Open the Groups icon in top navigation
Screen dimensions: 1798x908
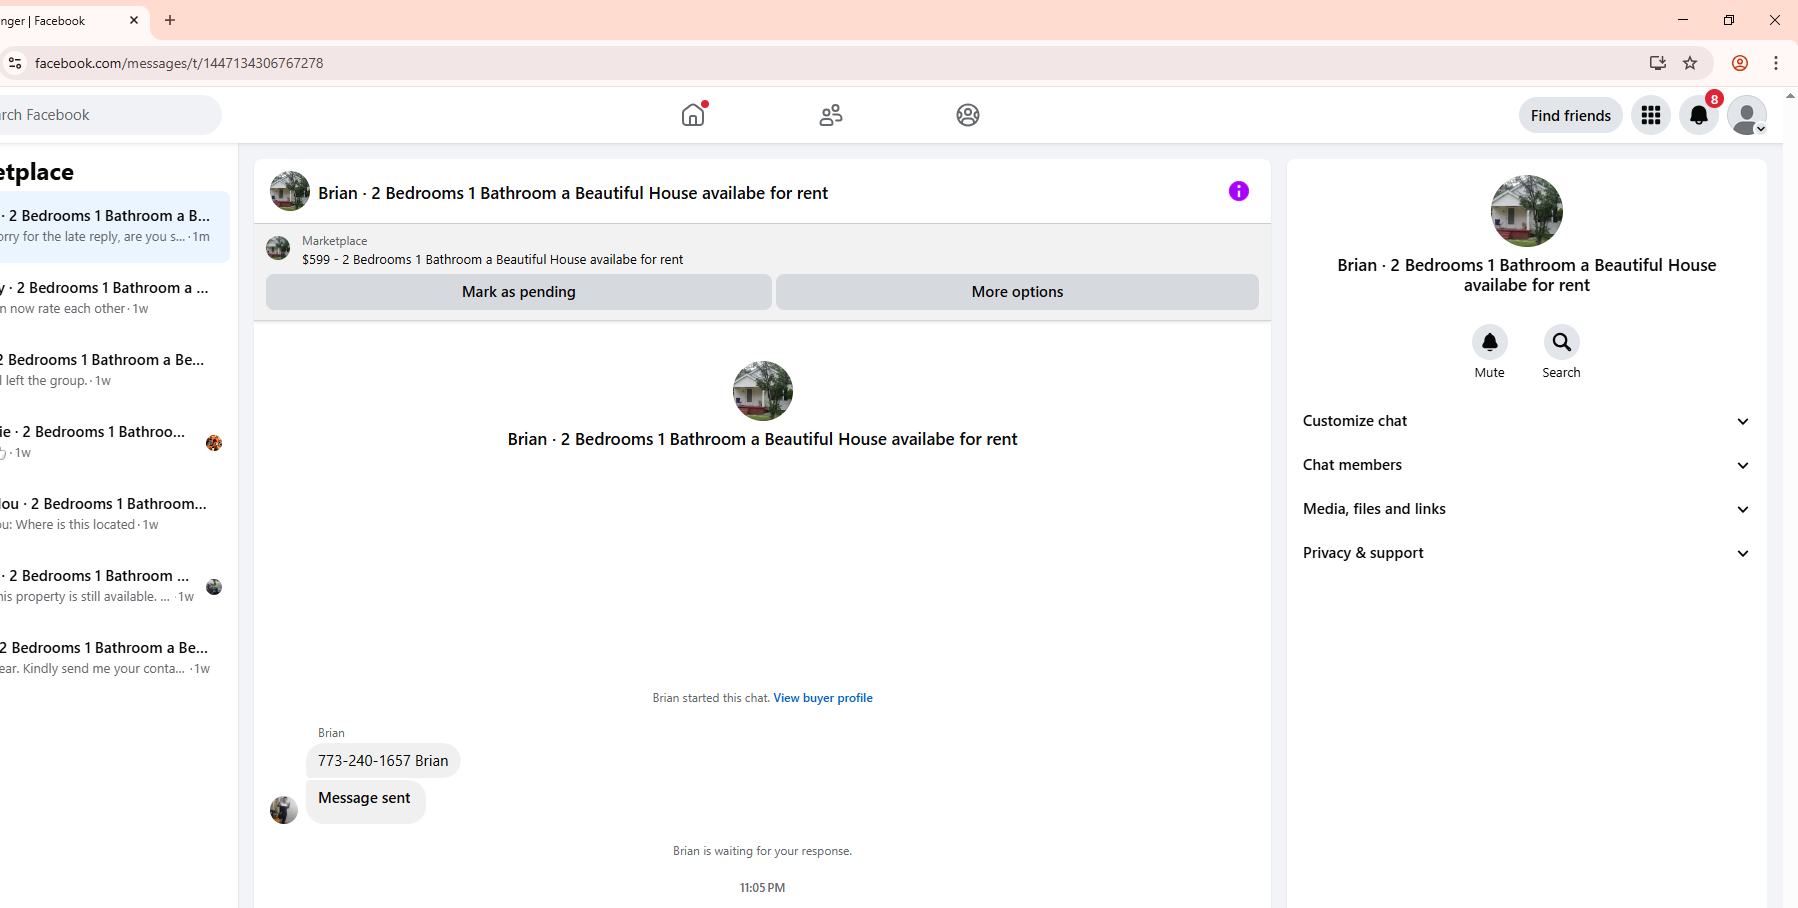pos(968,115)
